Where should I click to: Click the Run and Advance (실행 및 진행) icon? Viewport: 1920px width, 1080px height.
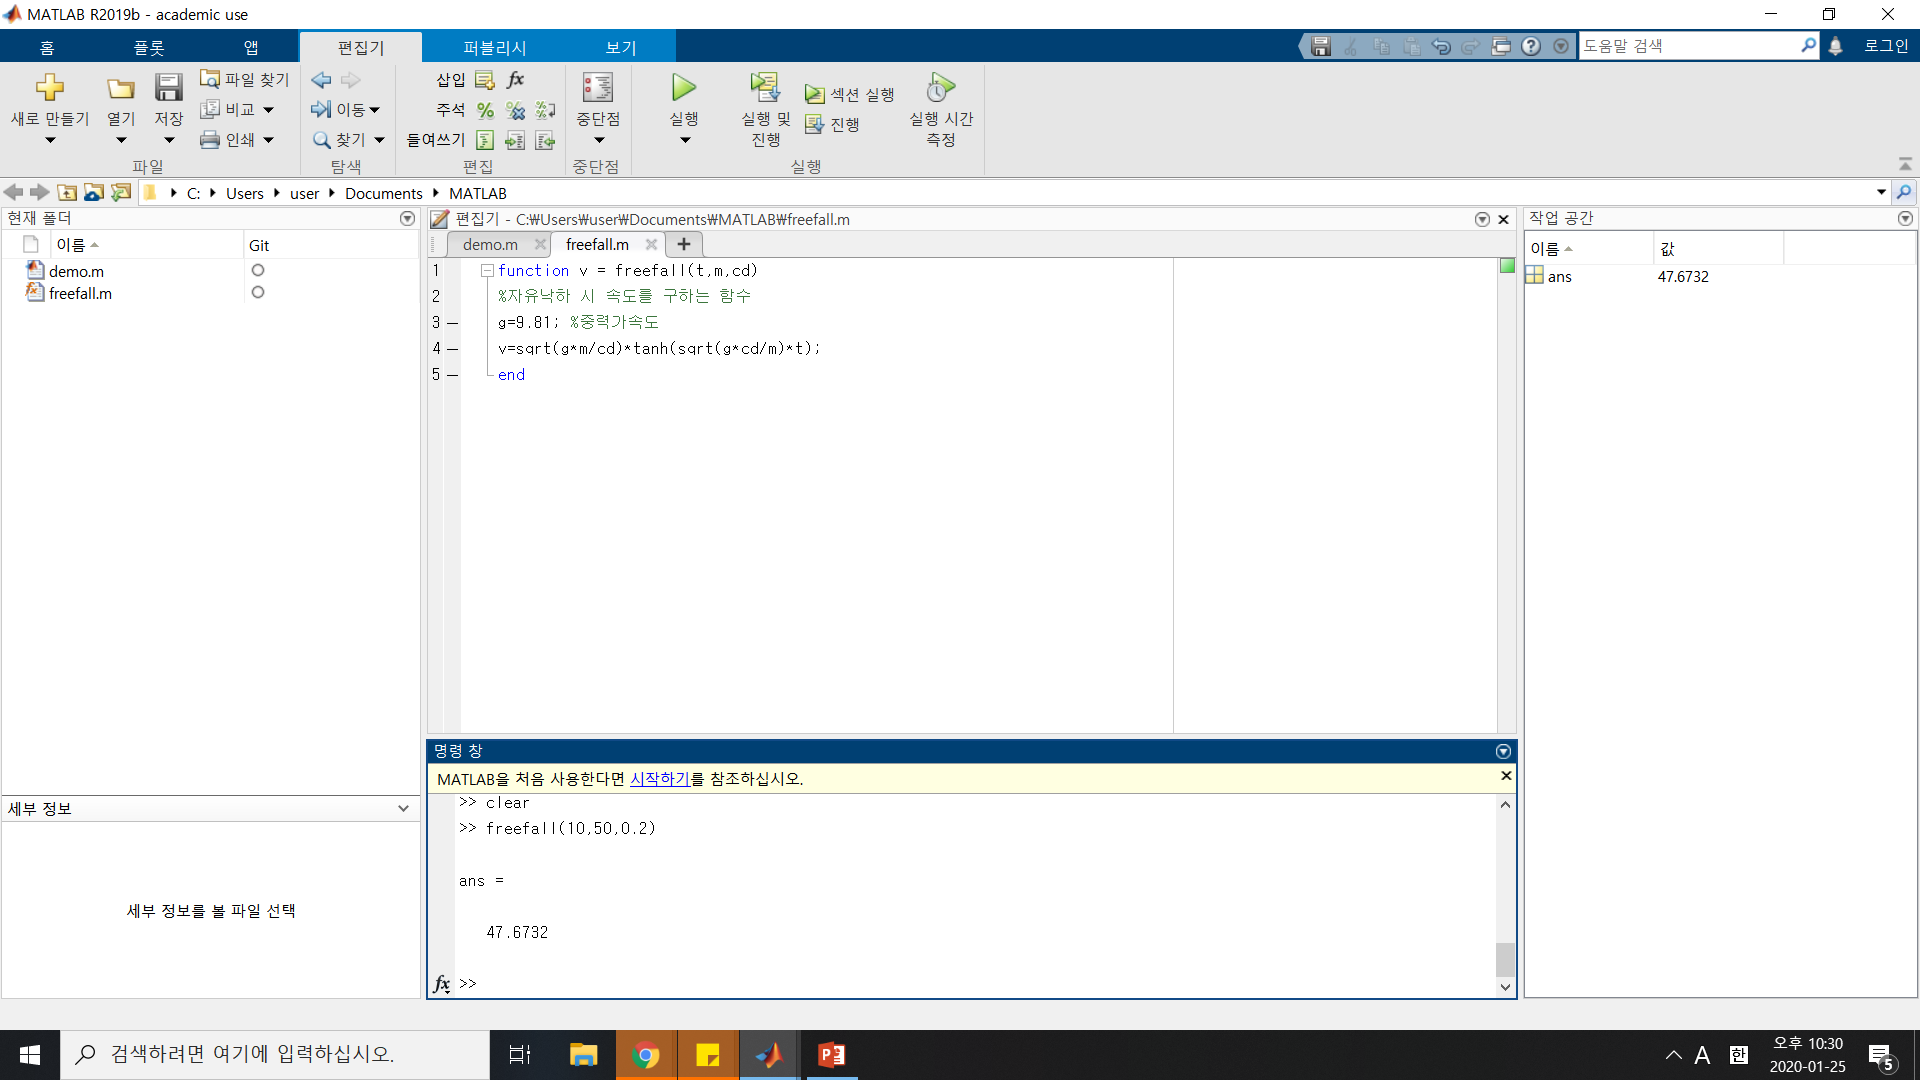pyautogui.click(x=765, y=88)
